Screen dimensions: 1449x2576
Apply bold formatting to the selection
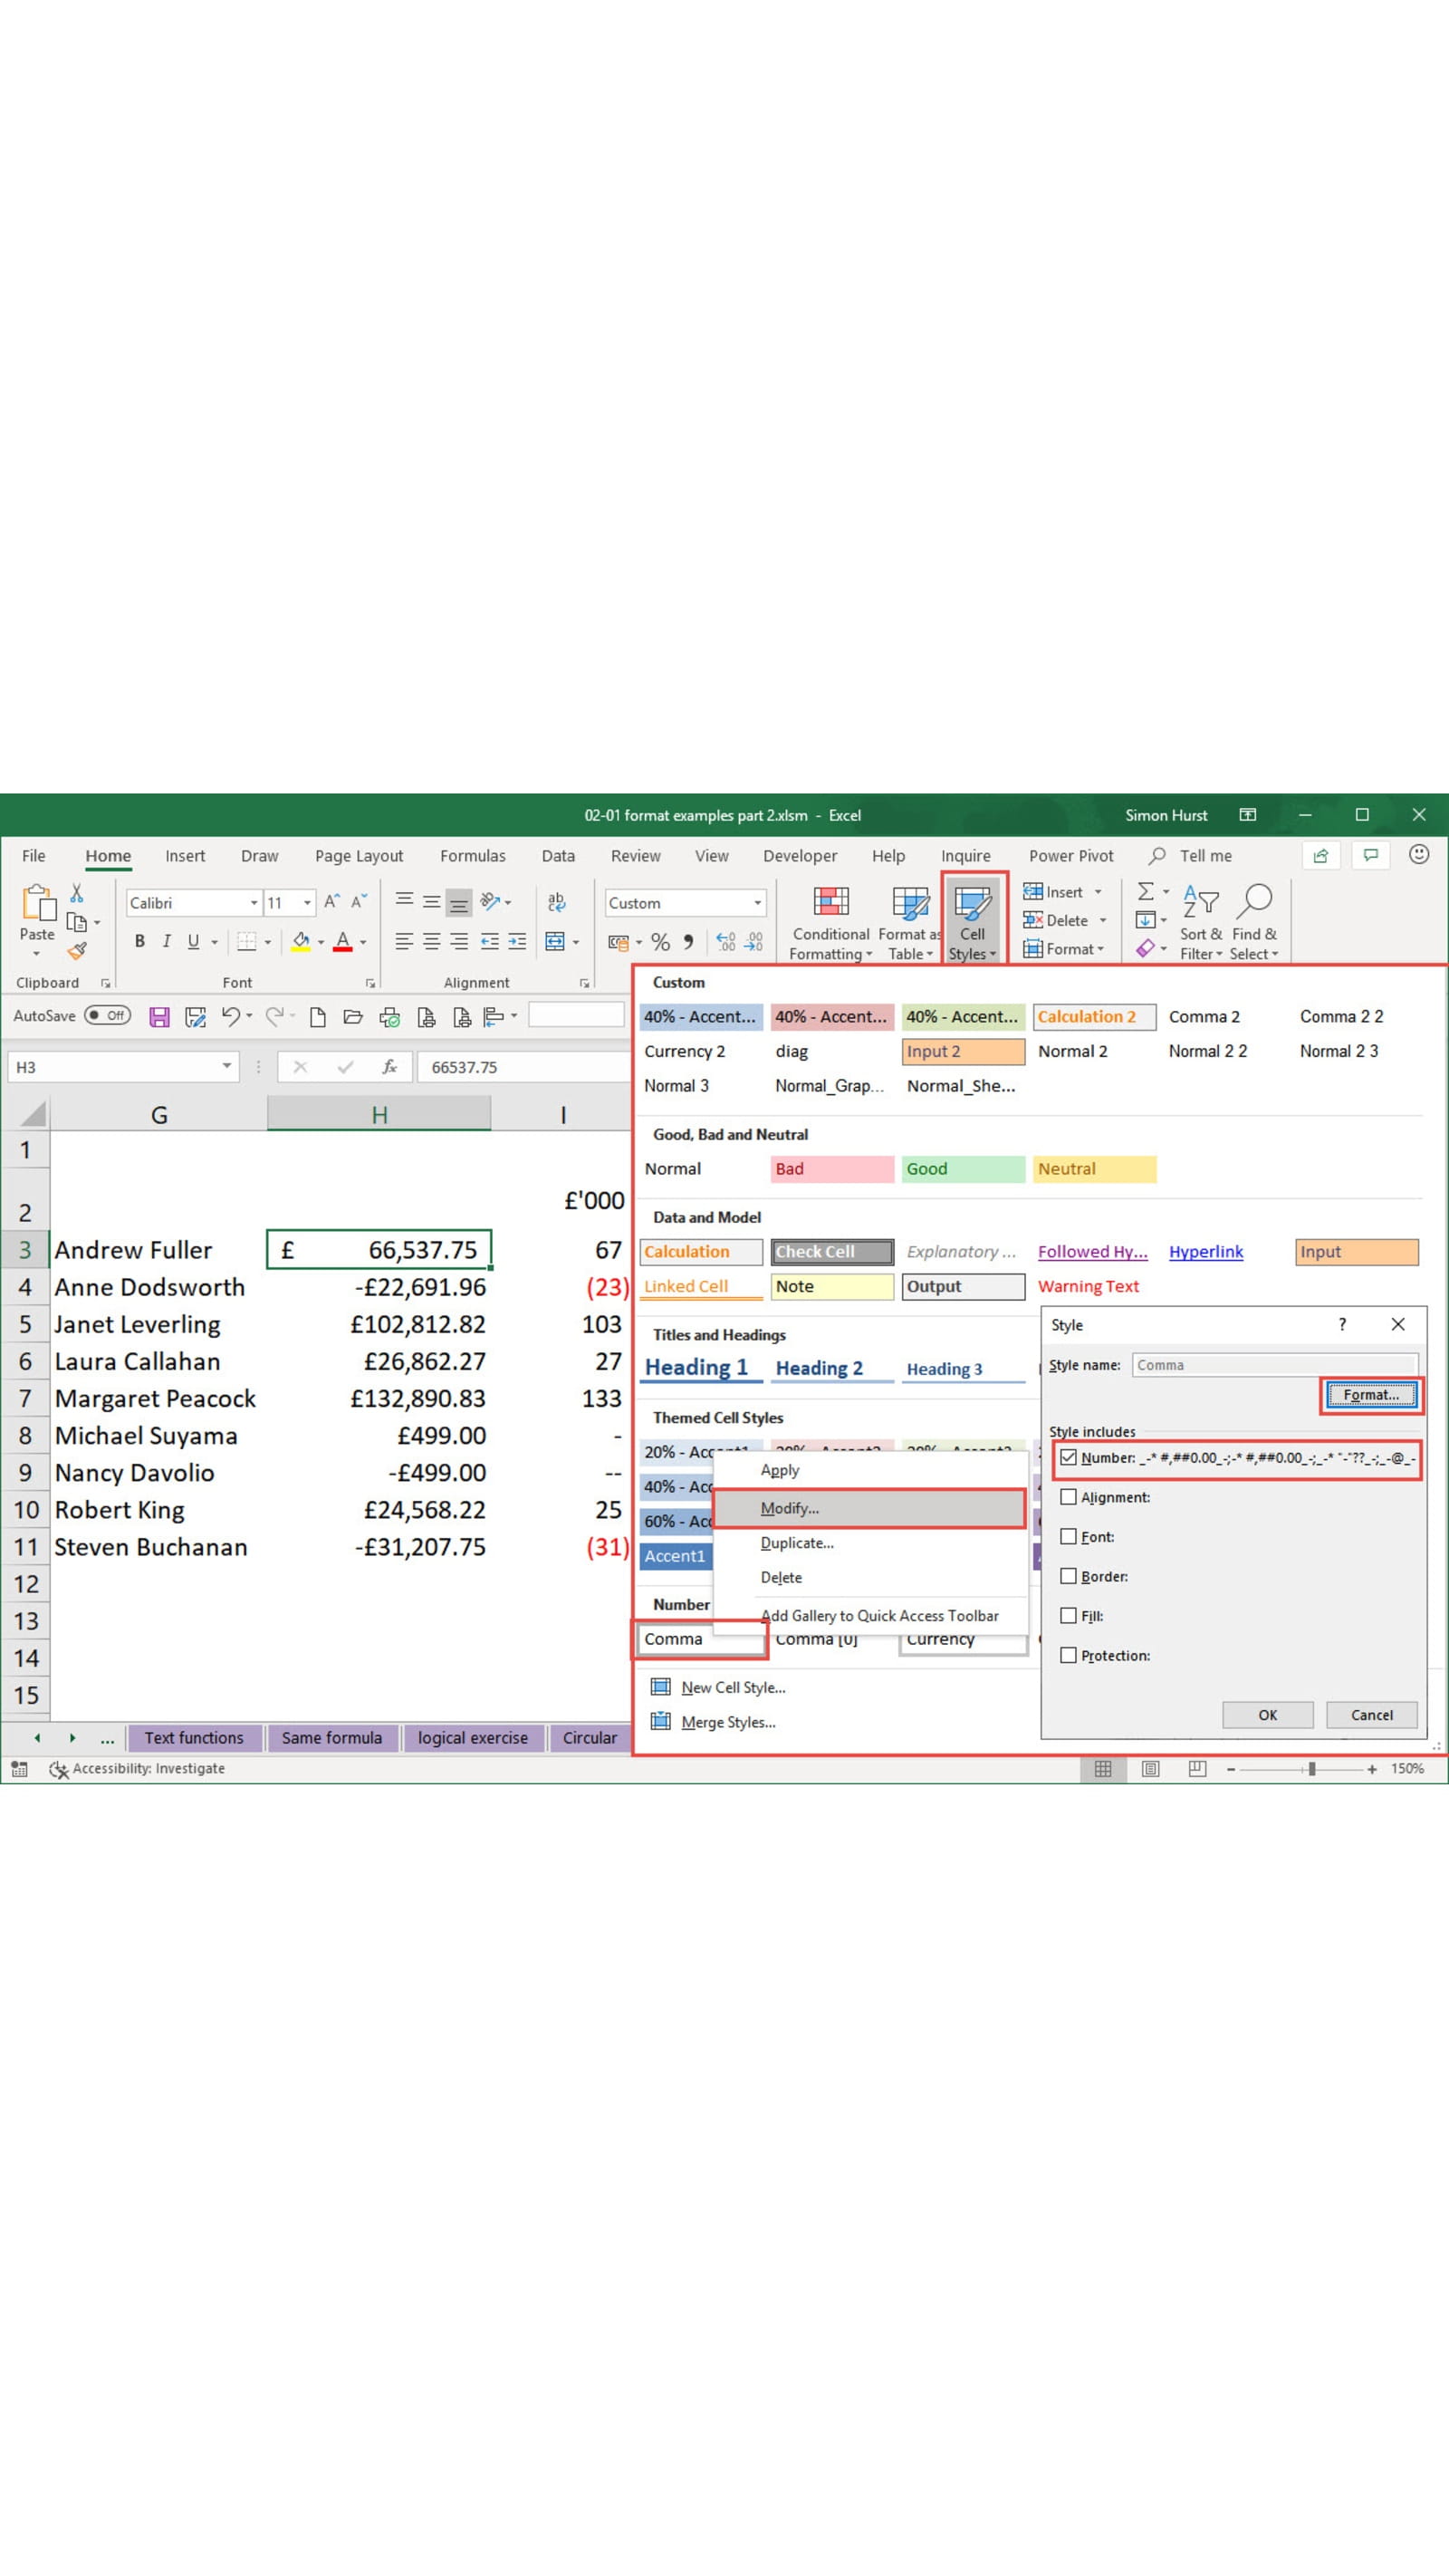click(138, 940)
